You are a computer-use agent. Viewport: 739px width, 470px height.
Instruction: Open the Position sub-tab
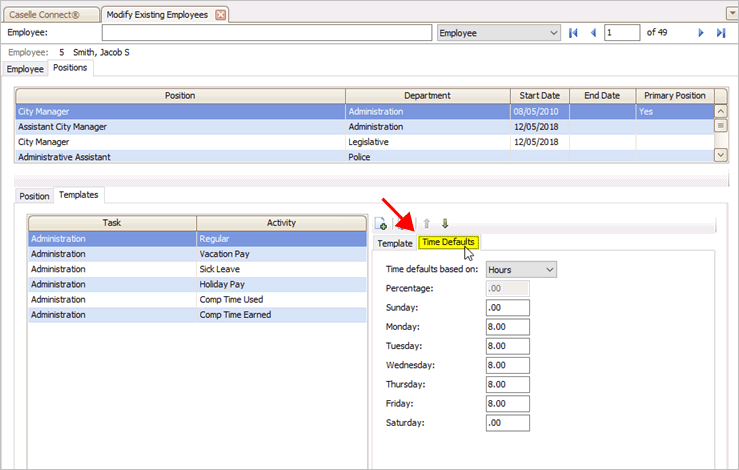coord(34,196)
